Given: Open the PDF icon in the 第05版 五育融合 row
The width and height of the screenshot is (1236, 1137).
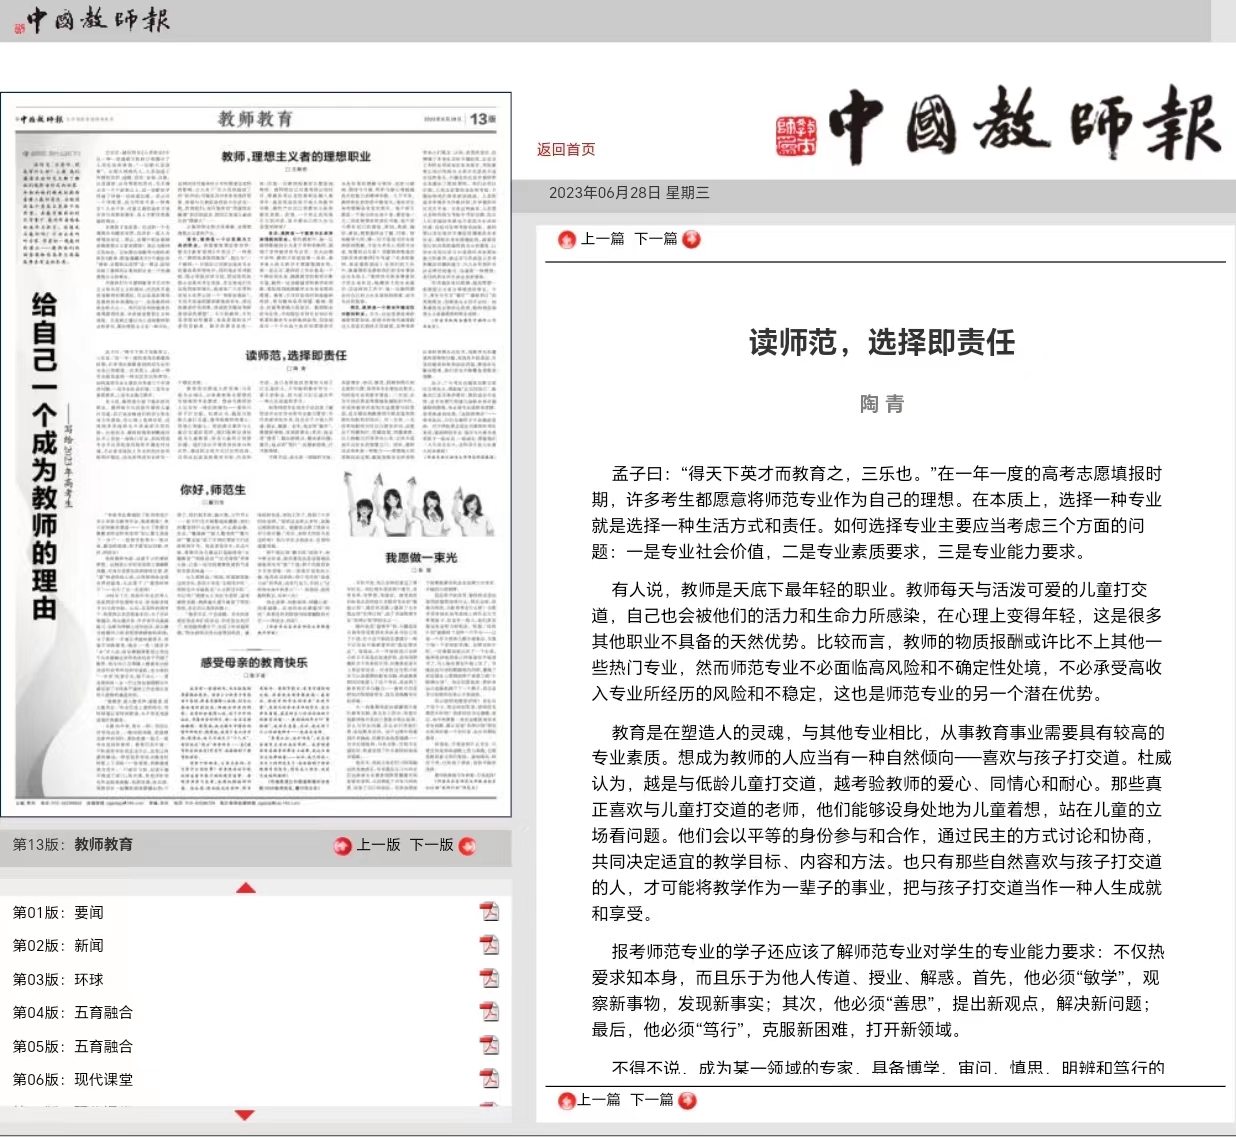Looking at the screenshot, I should pos(489,1046).
